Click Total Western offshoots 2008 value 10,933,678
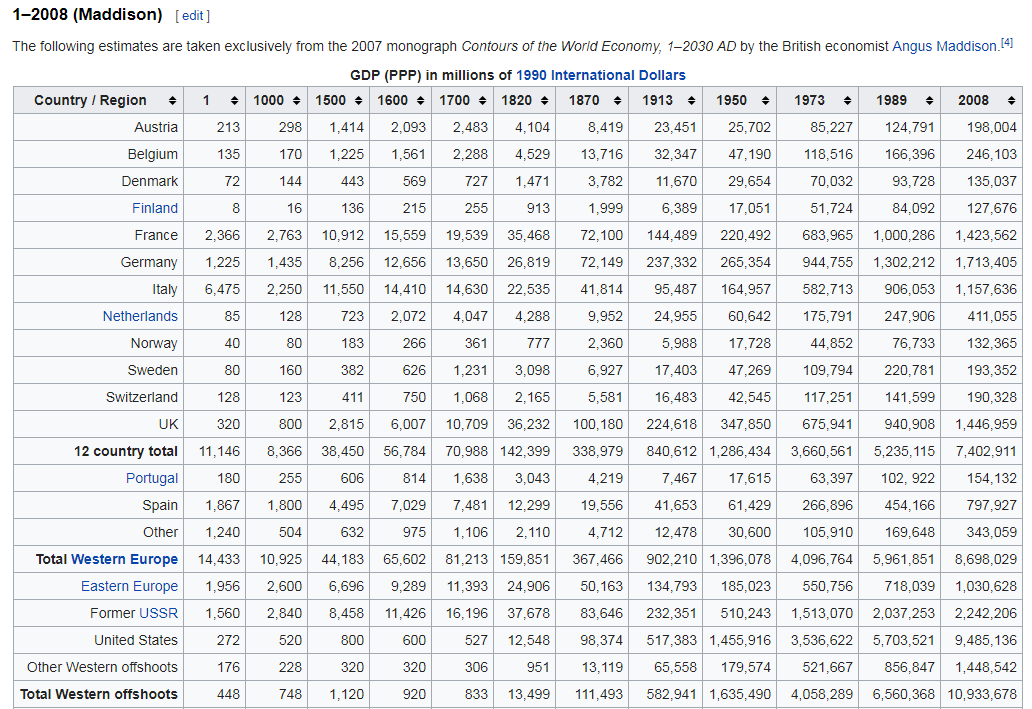Viewport: 1032px width, 709px height. tap(982, 694)
